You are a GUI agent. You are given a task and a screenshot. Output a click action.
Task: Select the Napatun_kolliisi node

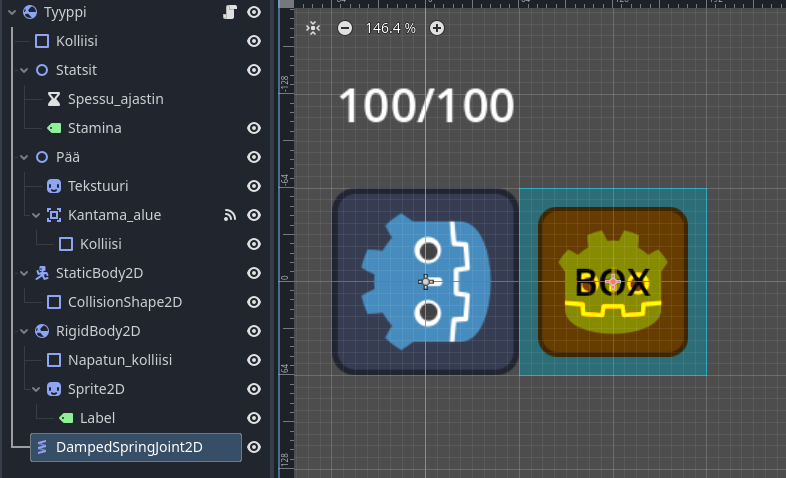coord(116,360)
